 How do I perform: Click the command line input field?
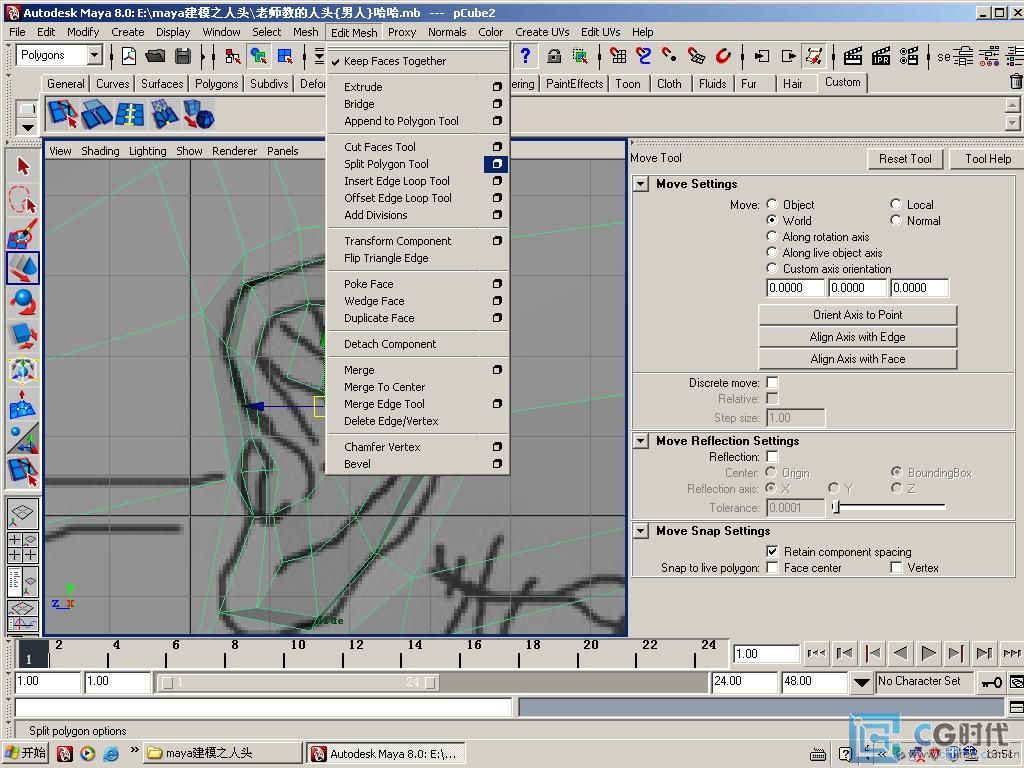pos(263,707)
